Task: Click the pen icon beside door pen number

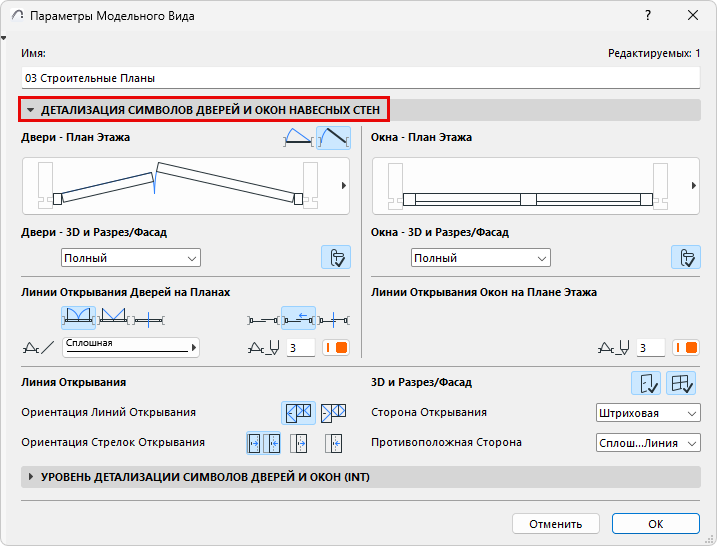Action: (x=263, y=348)
